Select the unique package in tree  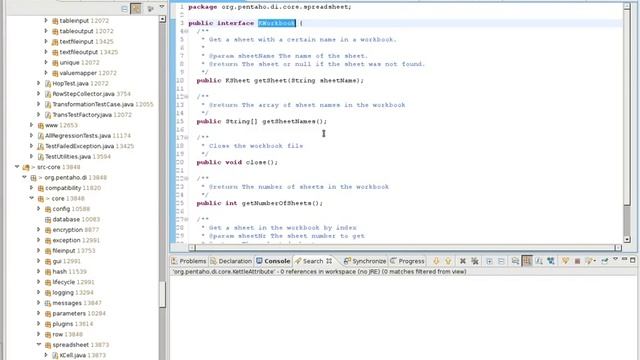click(76, 62)
